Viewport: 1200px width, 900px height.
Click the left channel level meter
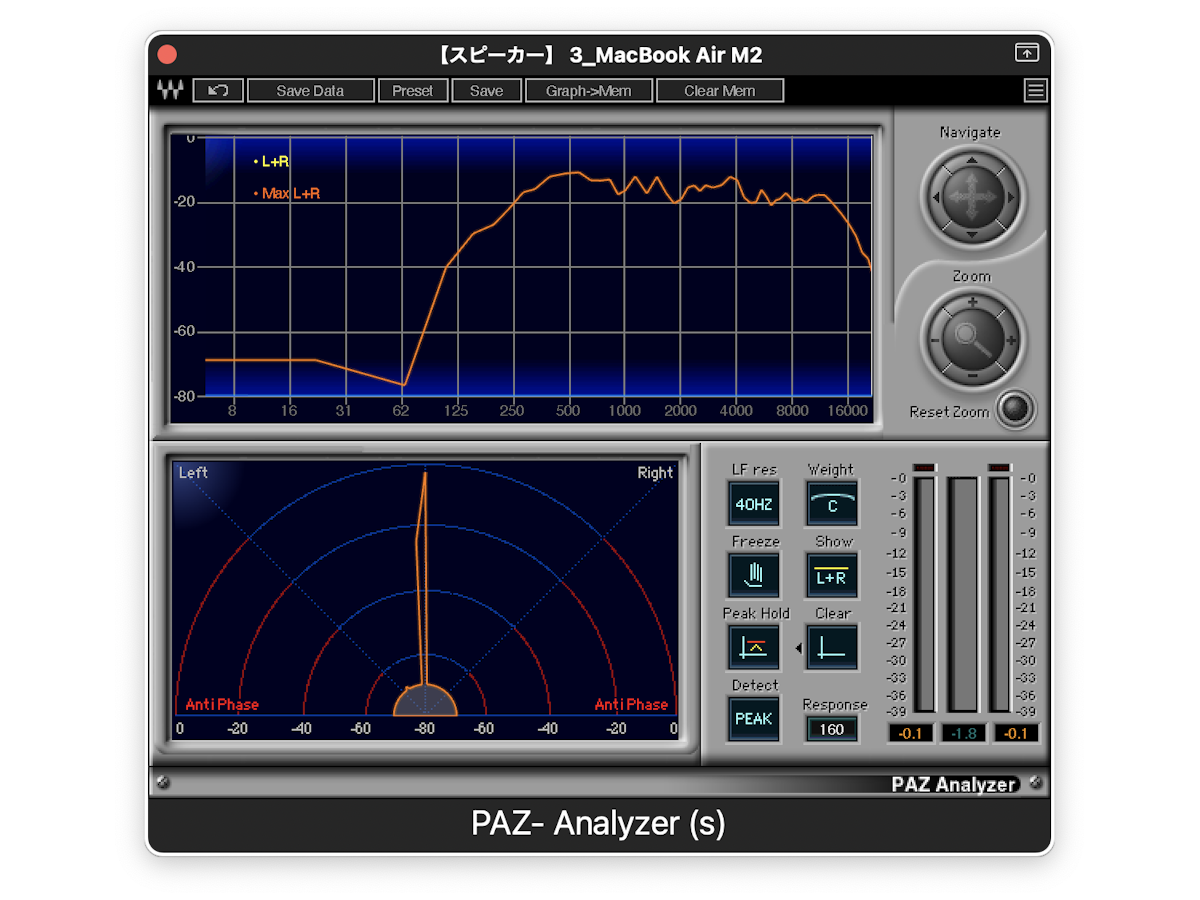pyautogui.click(x=924, y=594)
